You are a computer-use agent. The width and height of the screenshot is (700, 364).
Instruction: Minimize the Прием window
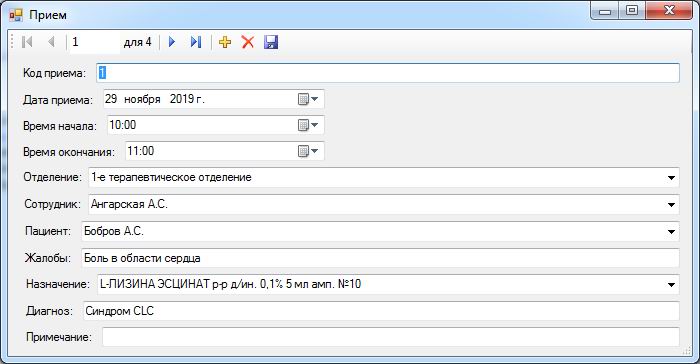(x=605, y=11)
